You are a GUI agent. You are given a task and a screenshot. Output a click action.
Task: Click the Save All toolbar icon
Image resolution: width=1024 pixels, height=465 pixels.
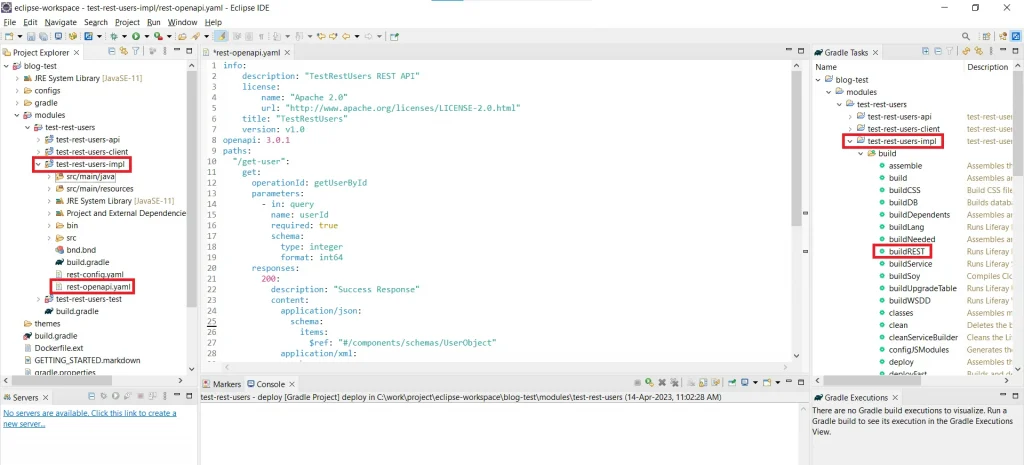(43, 37)
